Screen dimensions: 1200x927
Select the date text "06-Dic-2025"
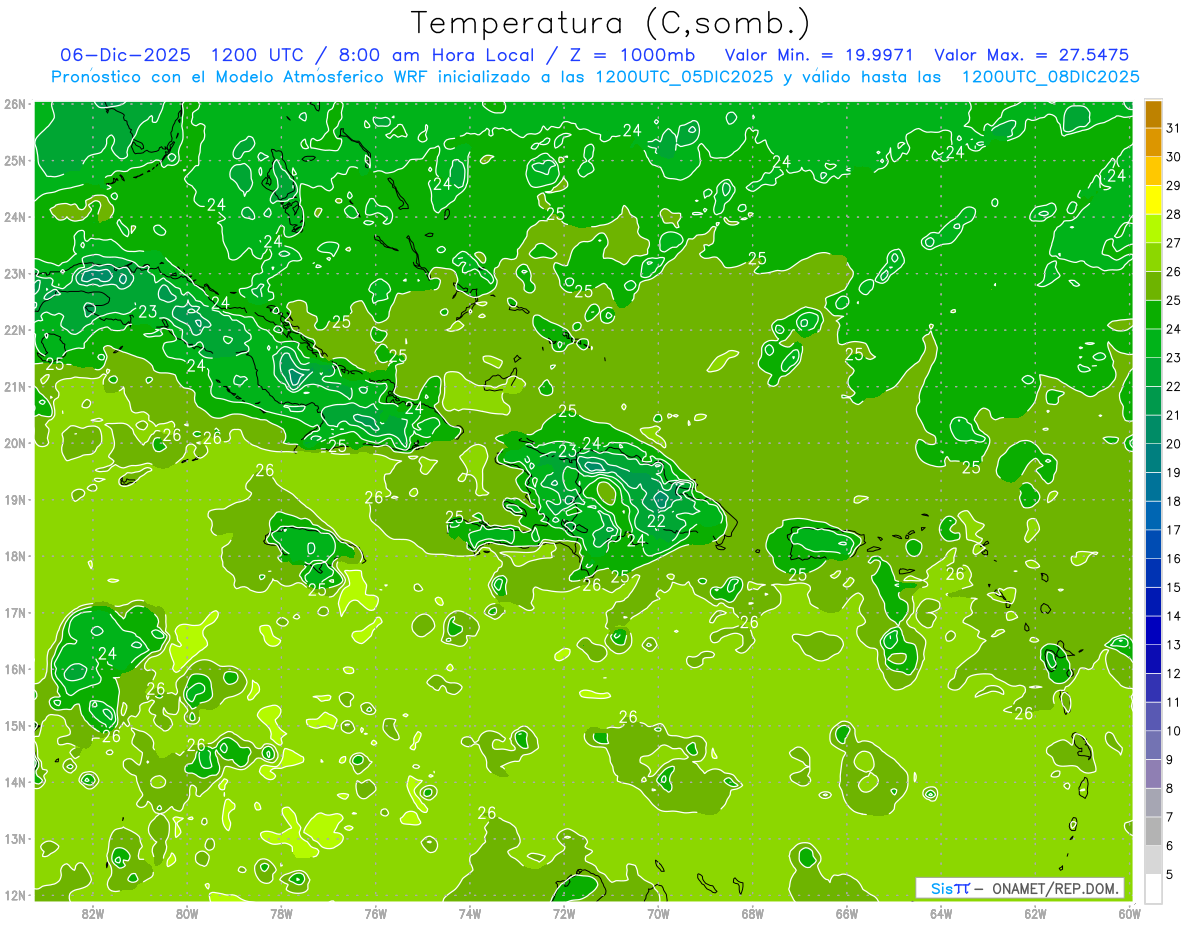(125, 55)
